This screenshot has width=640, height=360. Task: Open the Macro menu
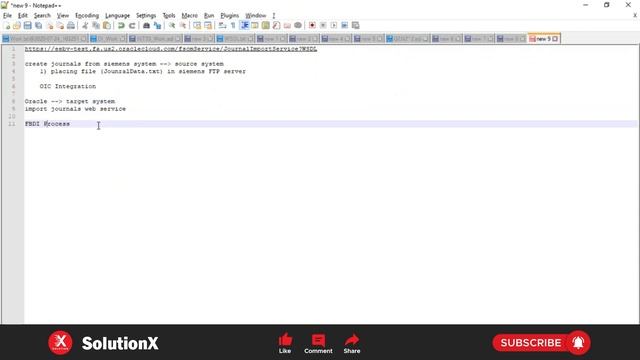[x=189, y=16]
